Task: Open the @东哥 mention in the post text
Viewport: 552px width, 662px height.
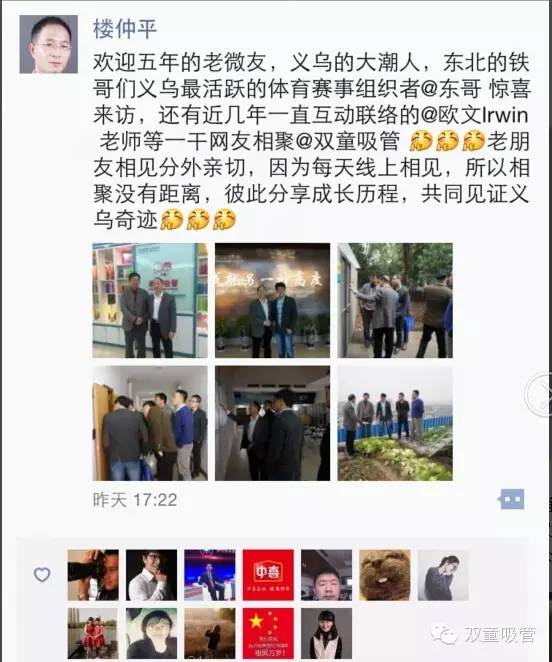Action: pos(451,89)
